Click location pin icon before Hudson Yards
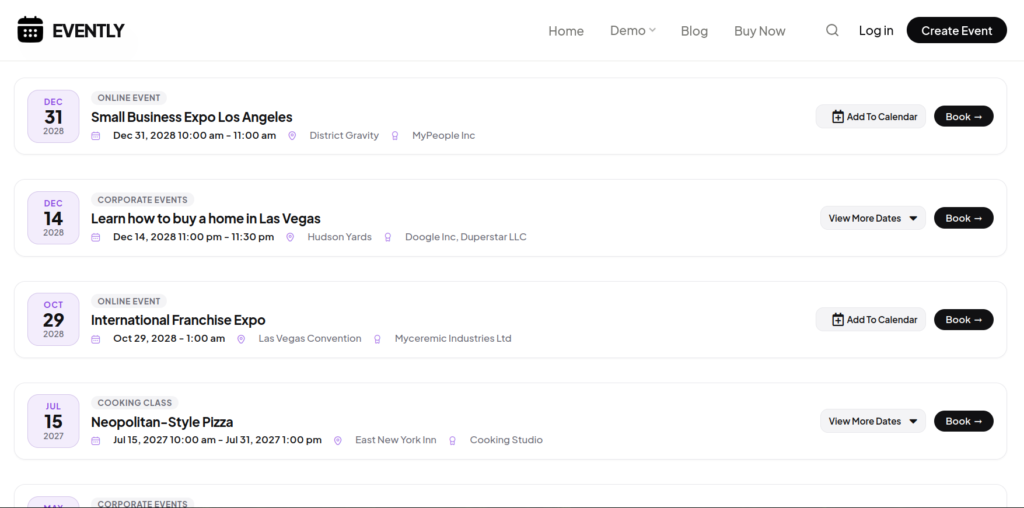1024x508 pixels. (290, 237)
